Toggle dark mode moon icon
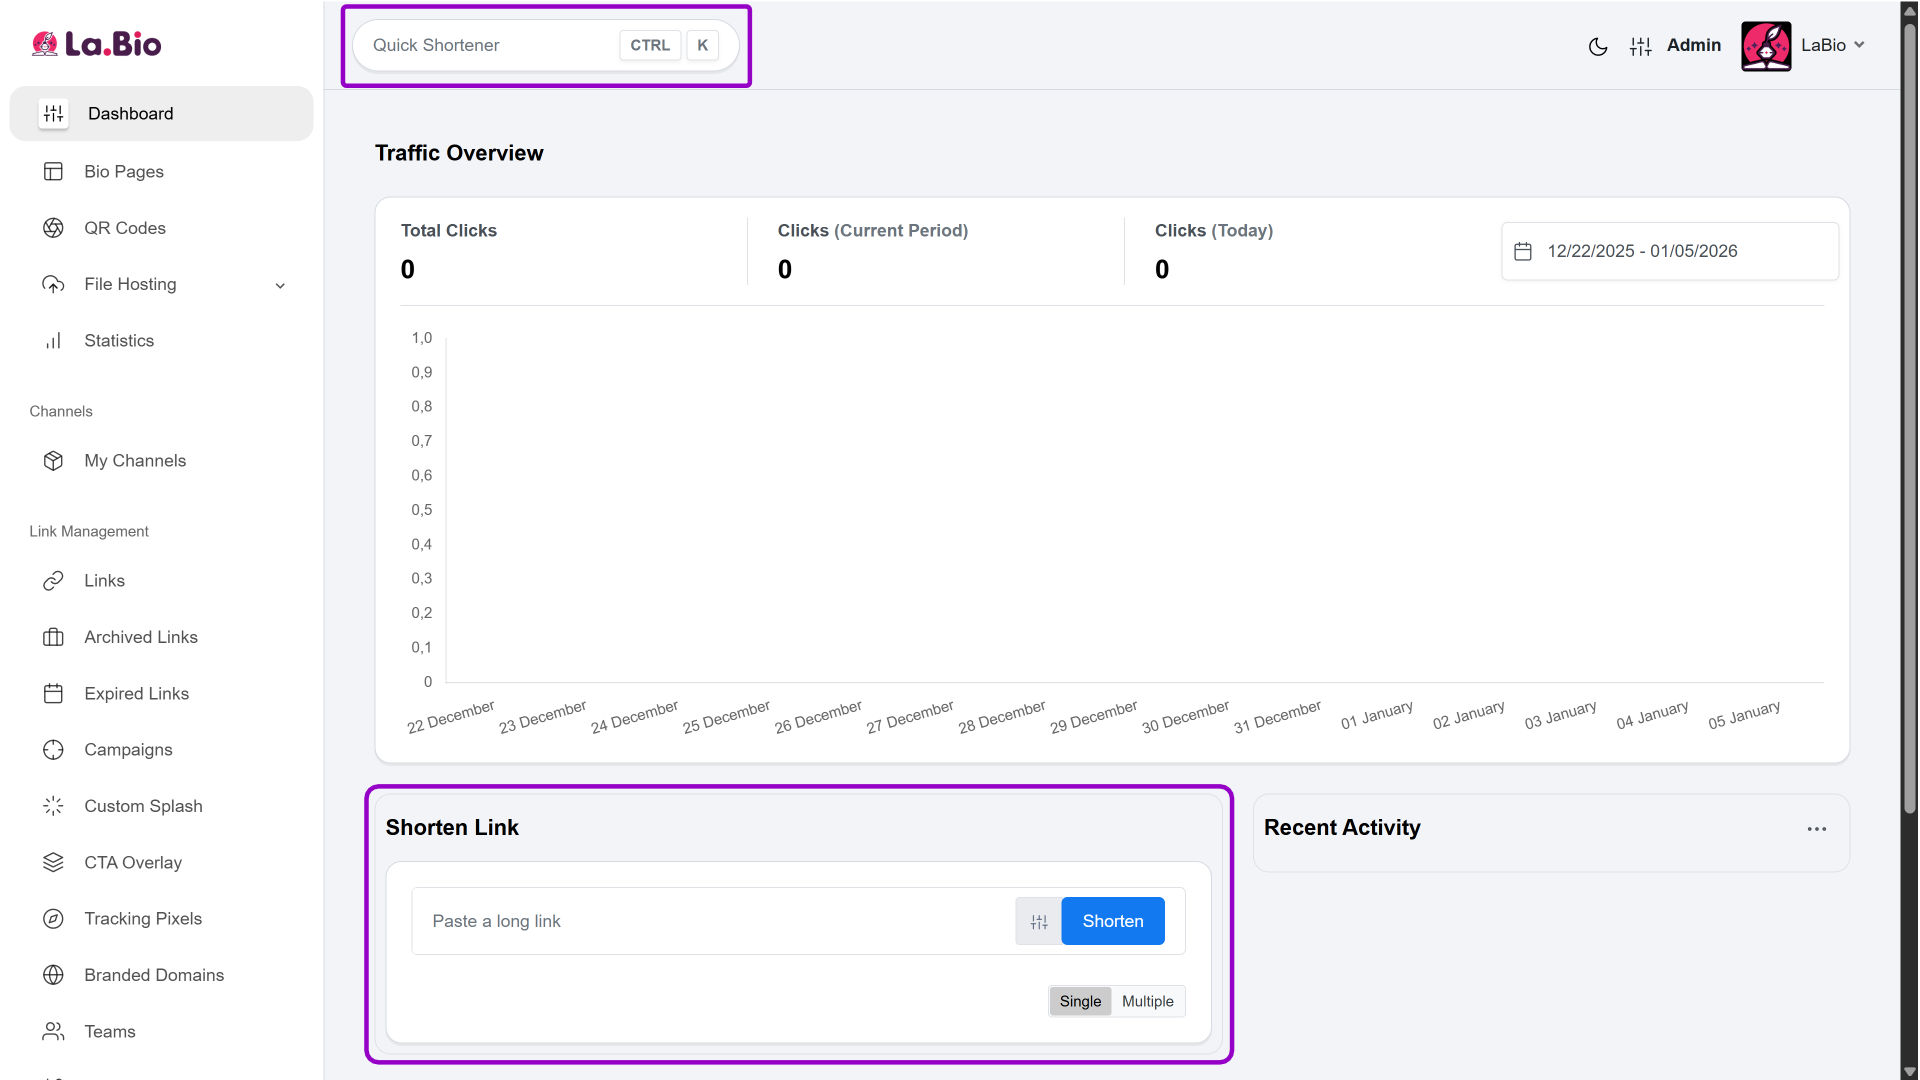The image size is (1920, 1080). 1597,46
